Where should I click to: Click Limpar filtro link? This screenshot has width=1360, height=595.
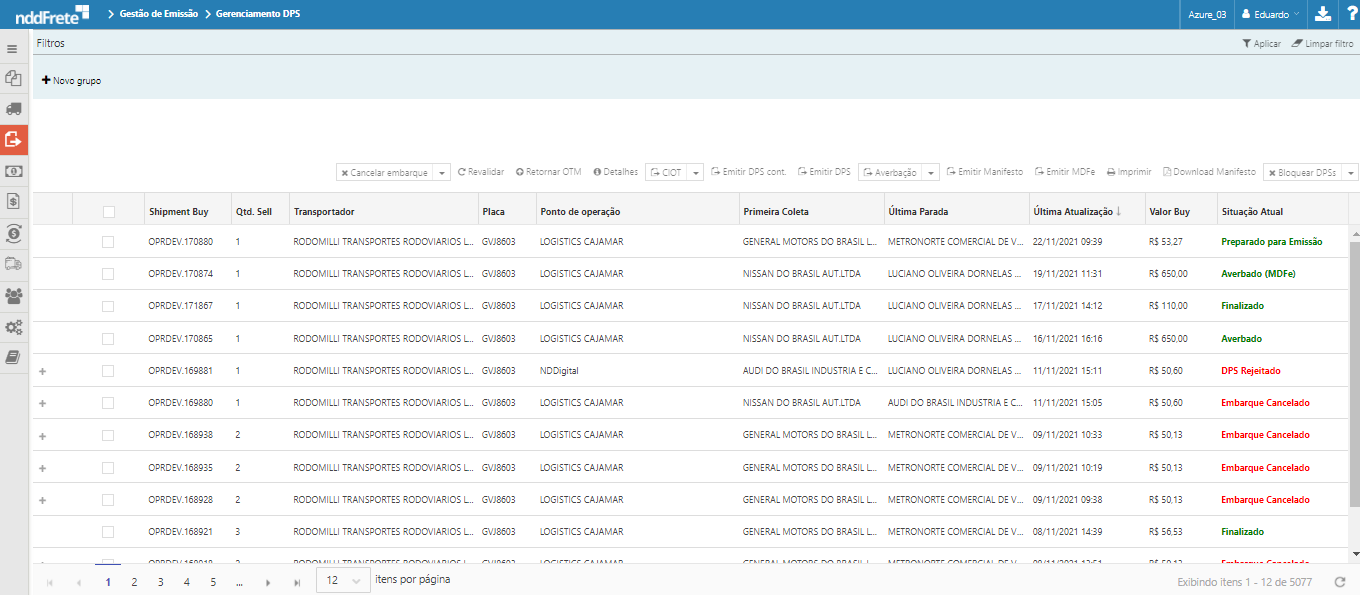(x=1322, y=44)
